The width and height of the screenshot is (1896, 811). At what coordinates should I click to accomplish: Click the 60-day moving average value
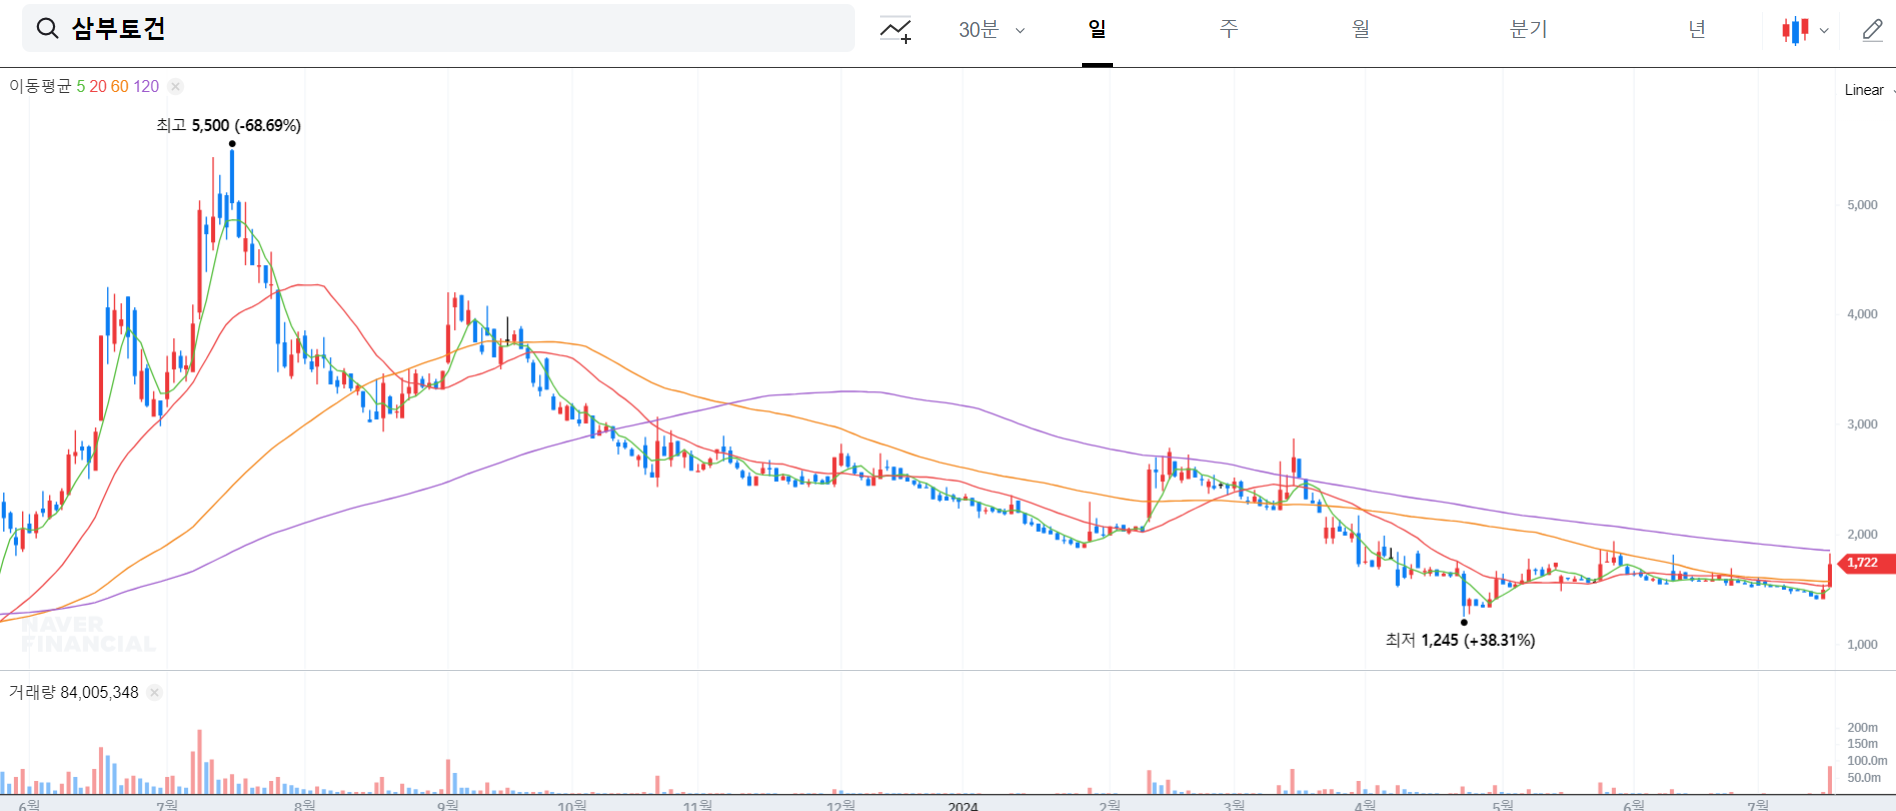[x=120, y=87]
